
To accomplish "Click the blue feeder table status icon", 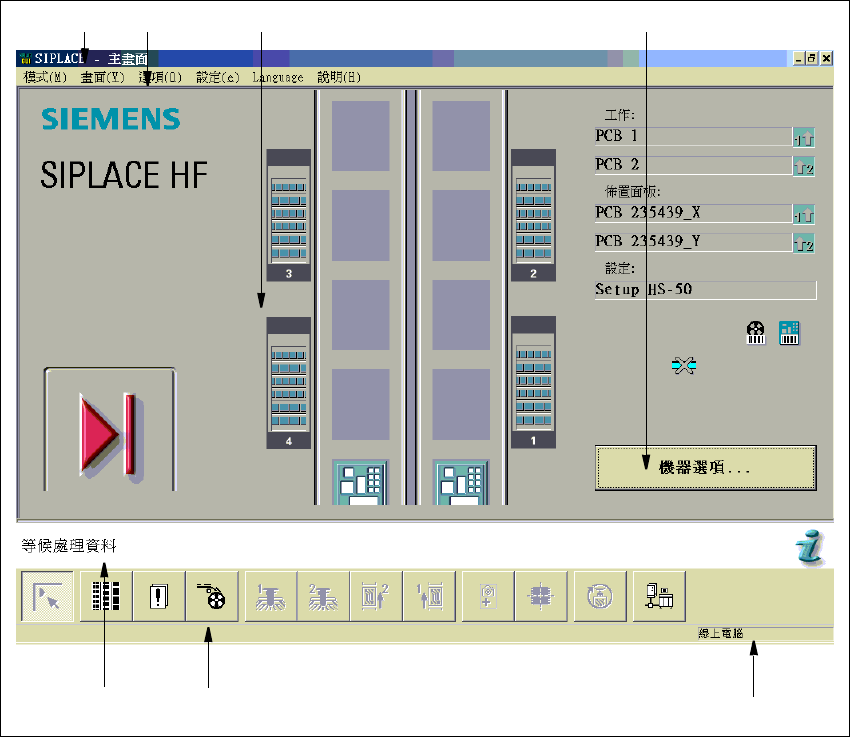I will tap(789, 333).
